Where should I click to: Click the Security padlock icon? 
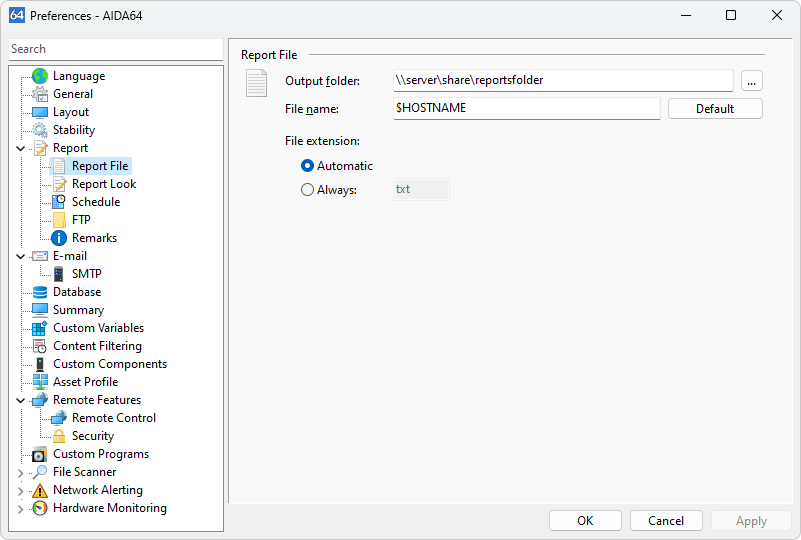[x=59, y=436]
